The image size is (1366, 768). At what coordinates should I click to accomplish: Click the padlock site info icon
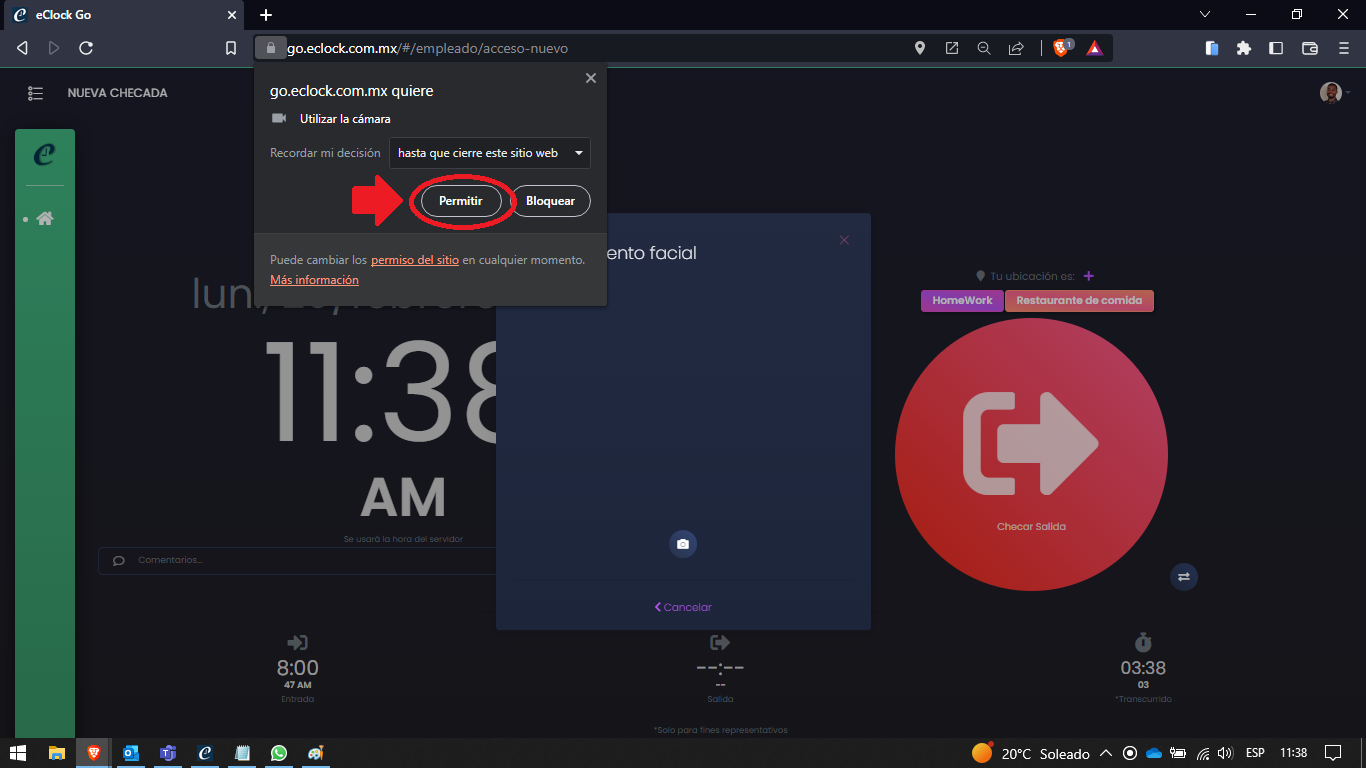click(x=269, y=48)
